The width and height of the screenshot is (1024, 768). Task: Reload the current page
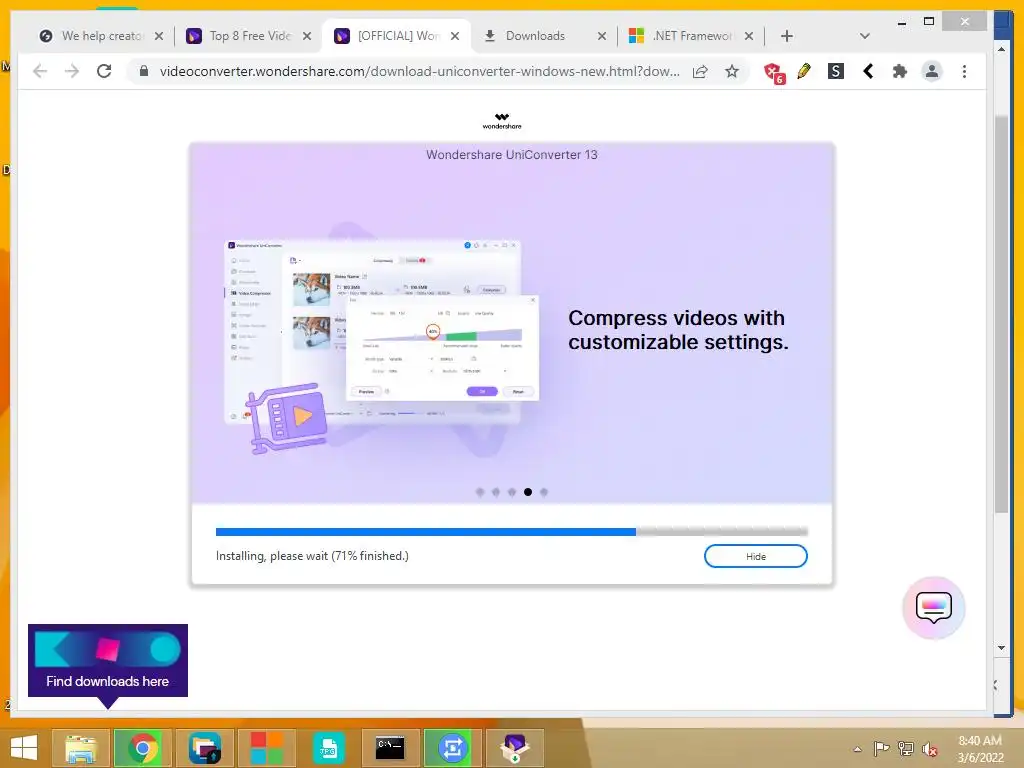coord(104,71)
